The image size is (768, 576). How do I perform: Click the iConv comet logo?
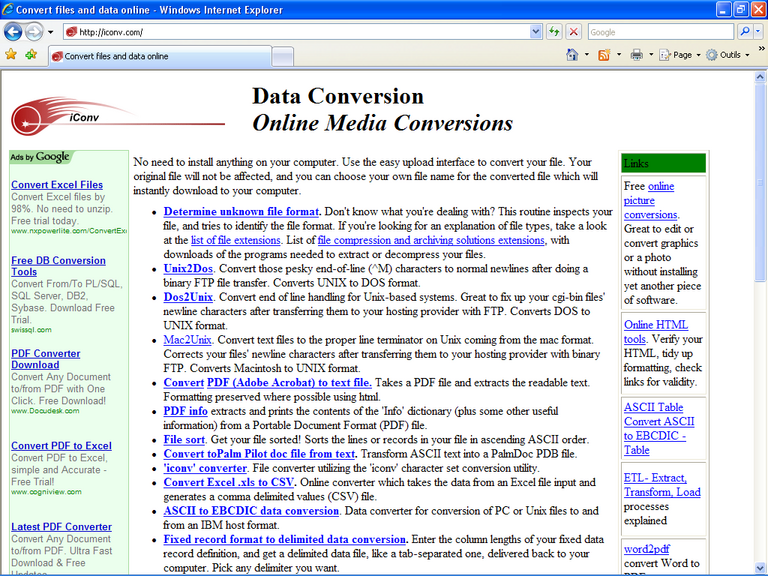coord(118,116)
